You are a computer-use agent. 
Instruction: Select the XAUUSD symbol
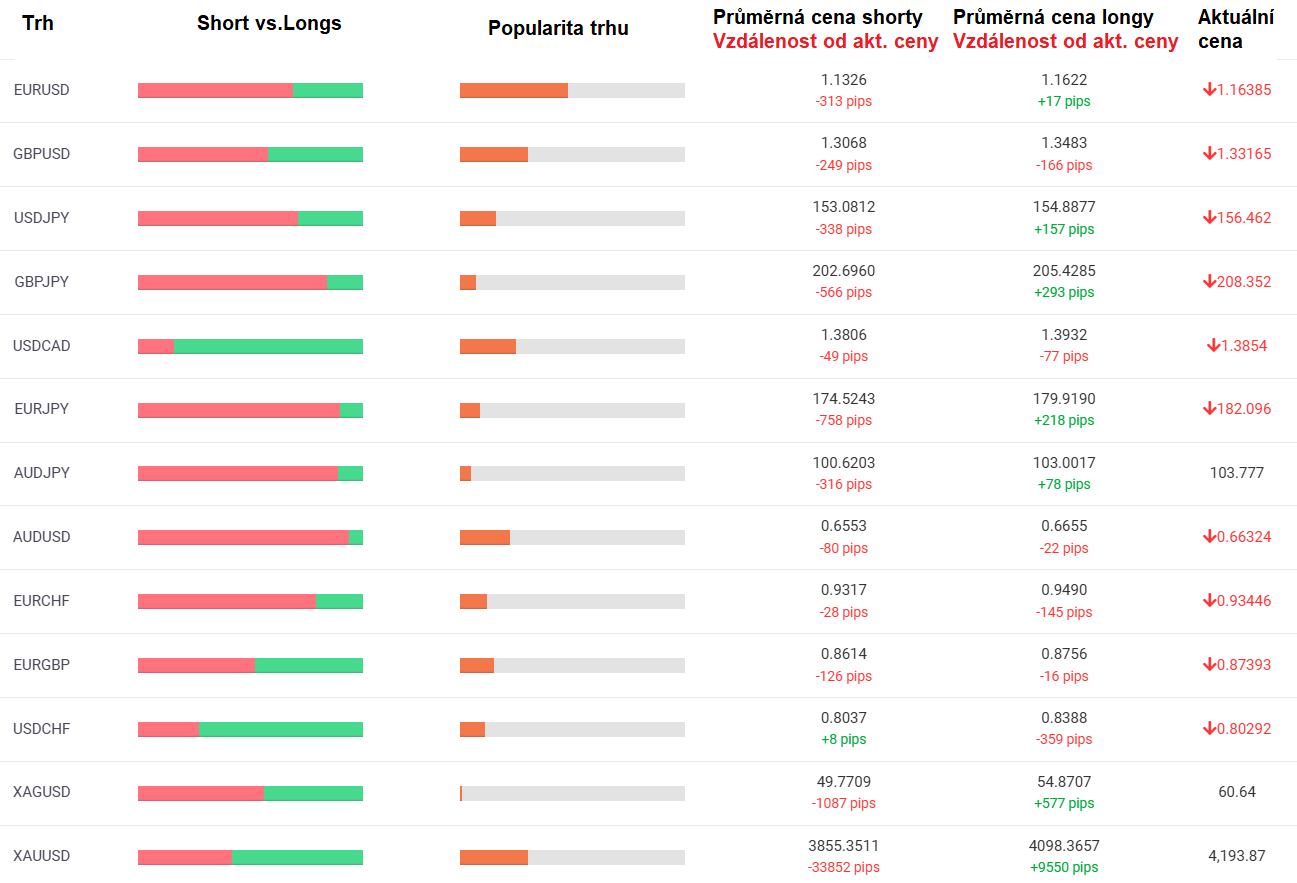pos(42,856)
